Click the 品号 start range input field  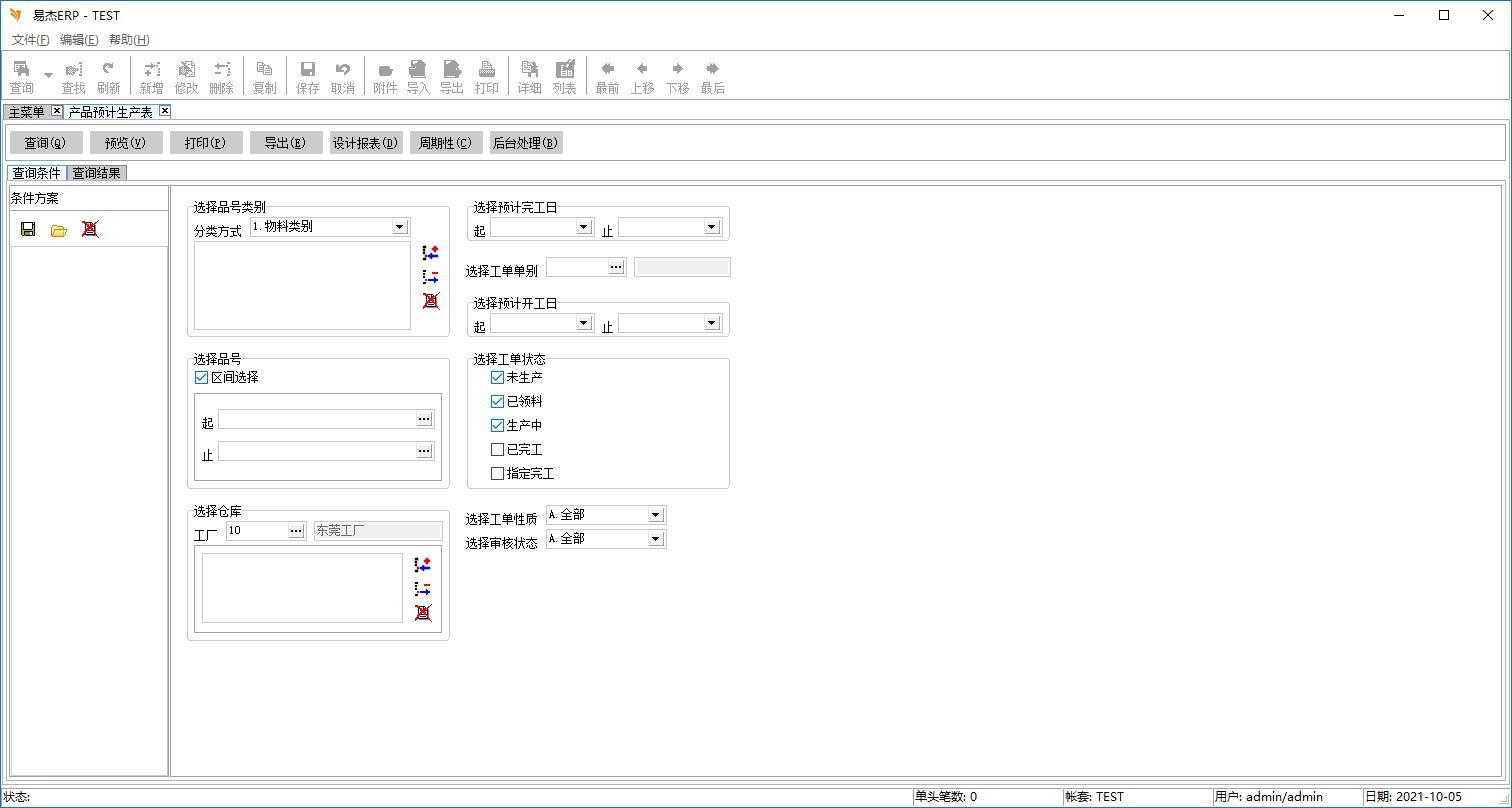317,419
